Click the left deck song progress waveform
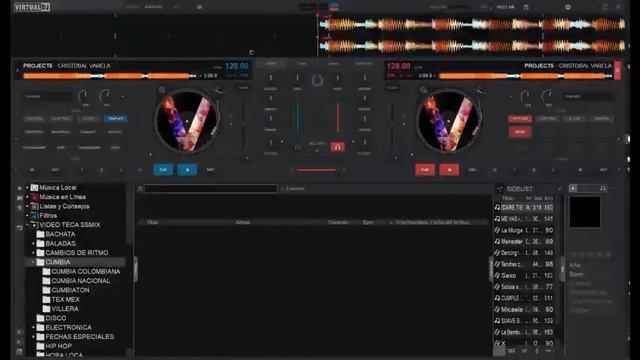640x360 pixels. coord(109,76)
